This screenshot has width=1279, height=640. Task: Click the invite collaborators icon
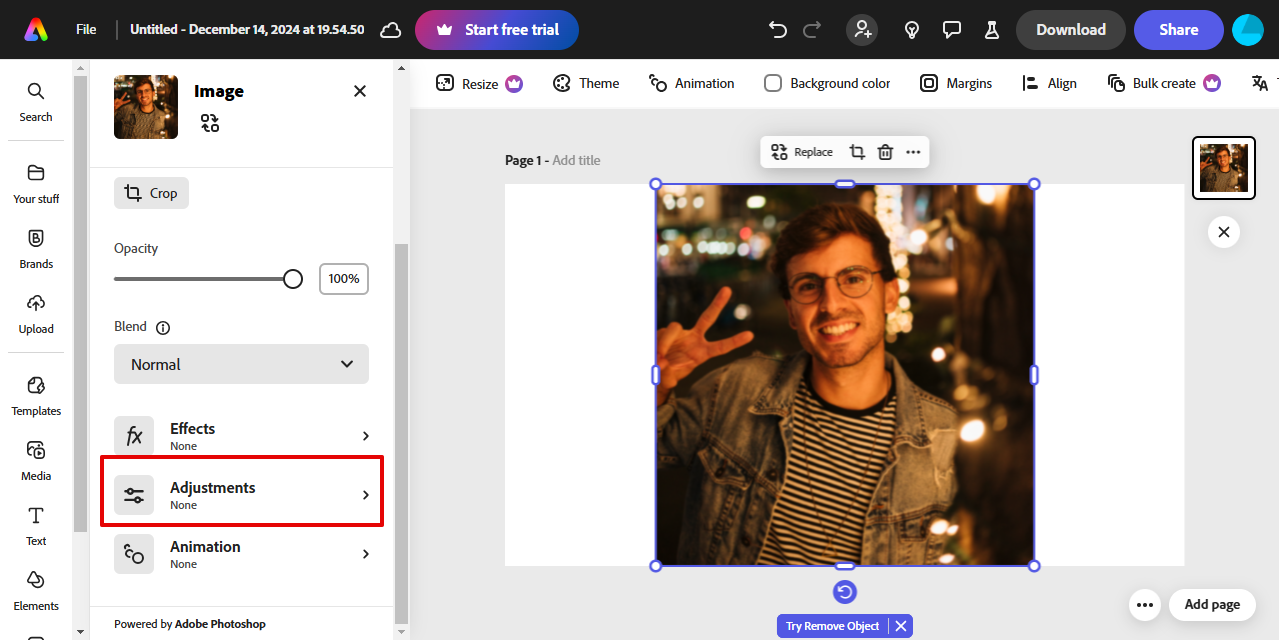(862, 30)
